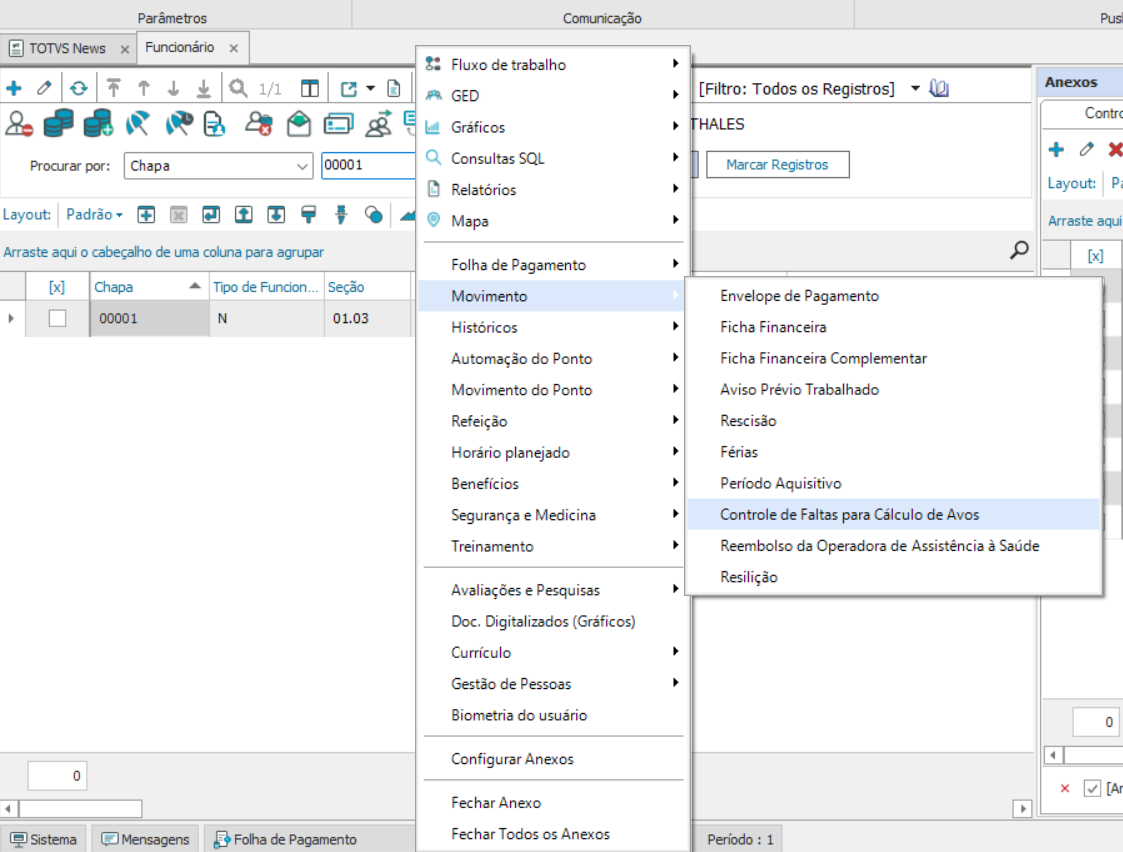Viewport: 1123px width, 852px height.
Task: Add attachment with plus in Anexos panel
Action: coord(1056,150)
